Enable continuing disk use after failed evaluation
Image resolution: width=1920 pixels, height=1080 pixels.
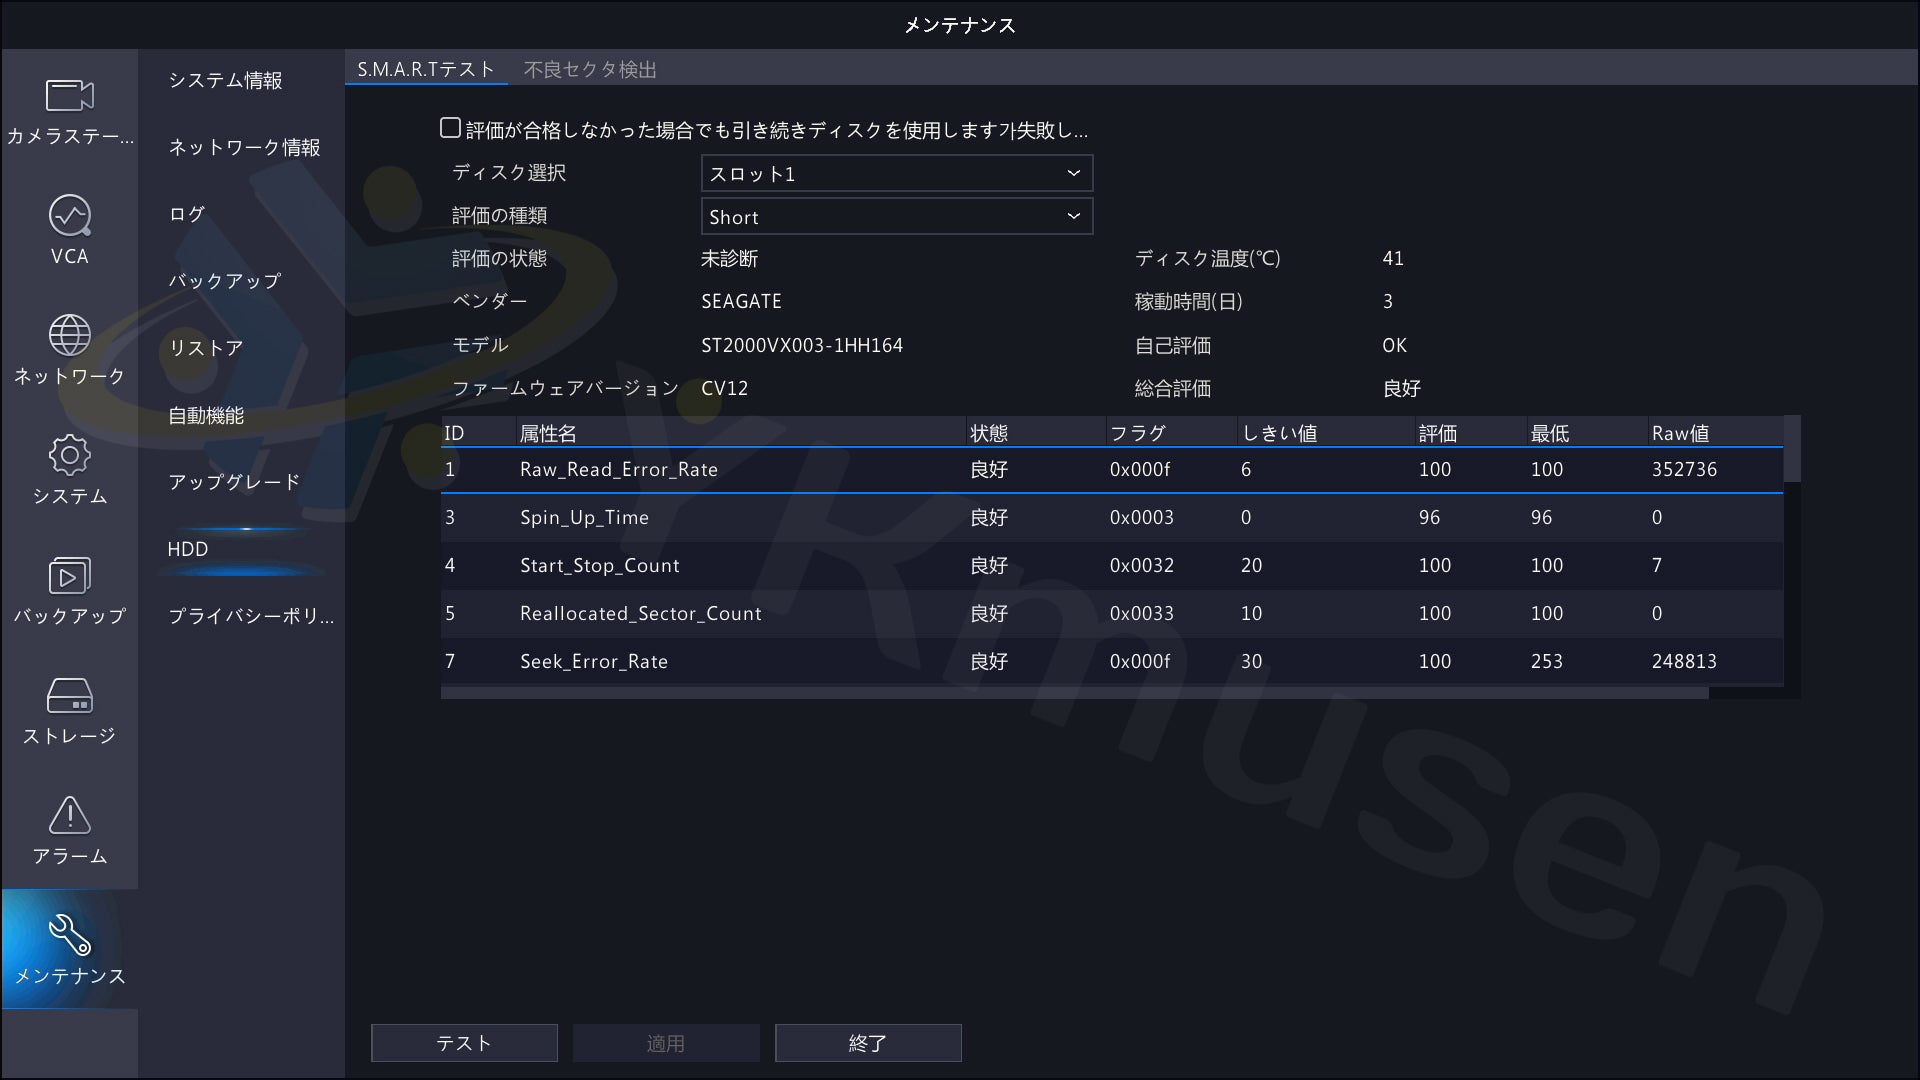pyautogui.click(x=449, y=127)
